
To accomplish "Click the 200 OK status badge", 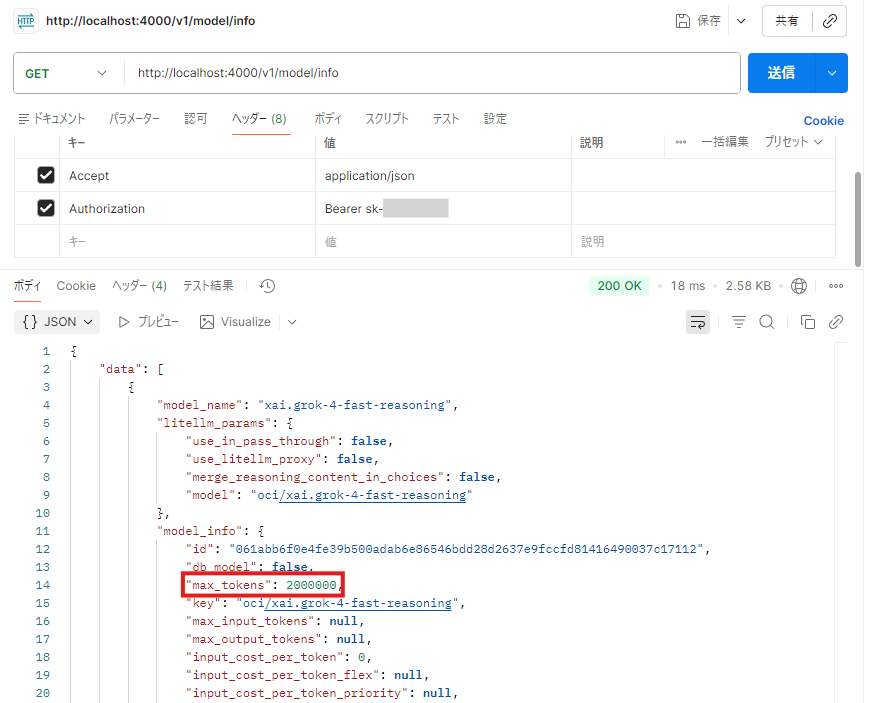I will tap(619, 286).
